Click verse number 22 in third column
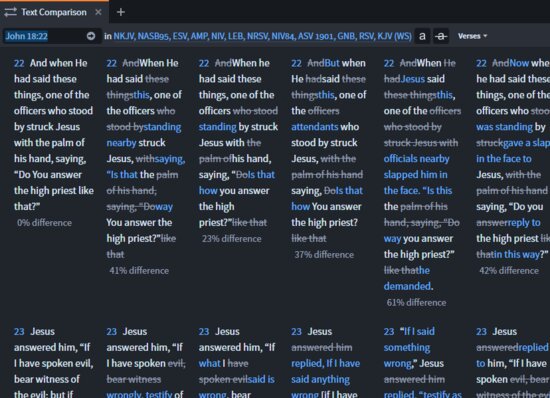The height and width of the screenshot is (398, 550). pyautogui.click(x=204, y=63)
